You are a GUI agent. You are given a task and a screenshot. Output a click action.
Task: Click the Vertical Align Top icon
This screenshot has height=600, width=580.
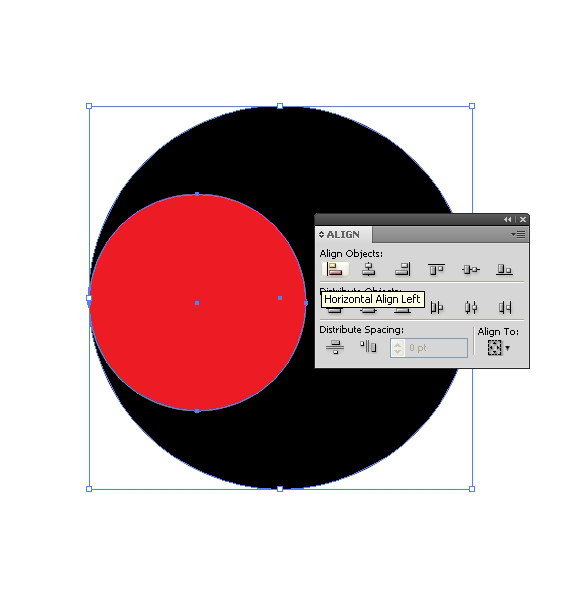point(436,269)
